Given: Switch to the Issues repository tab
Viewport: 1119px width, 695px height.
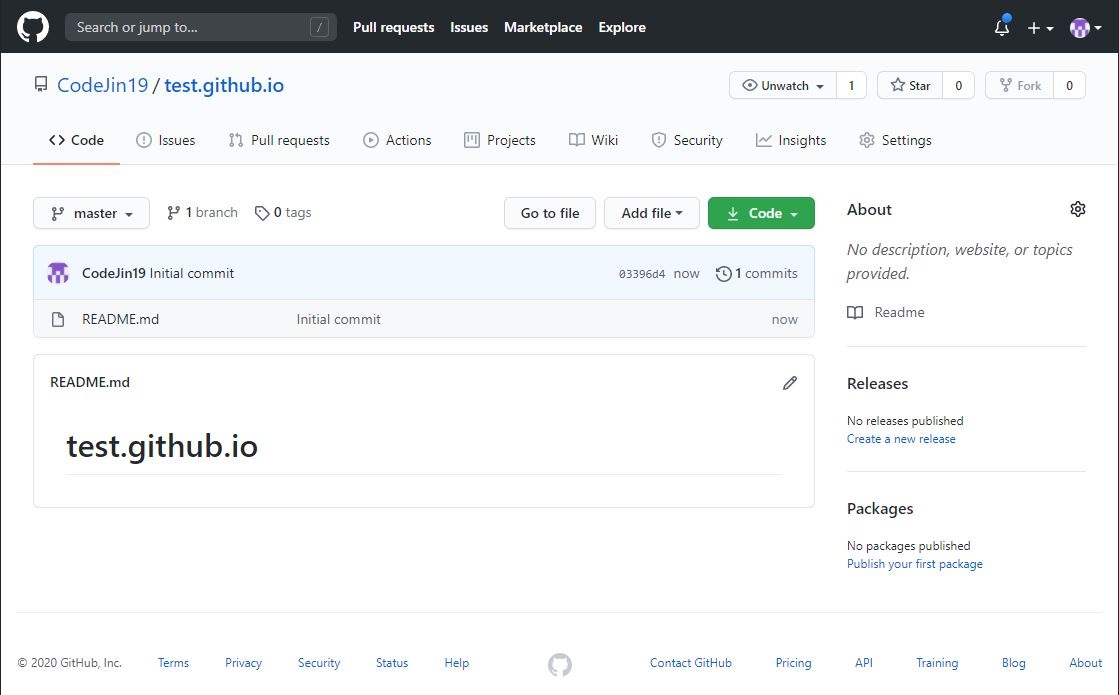Looking at the screenshot, I should [x=166, y=141].
